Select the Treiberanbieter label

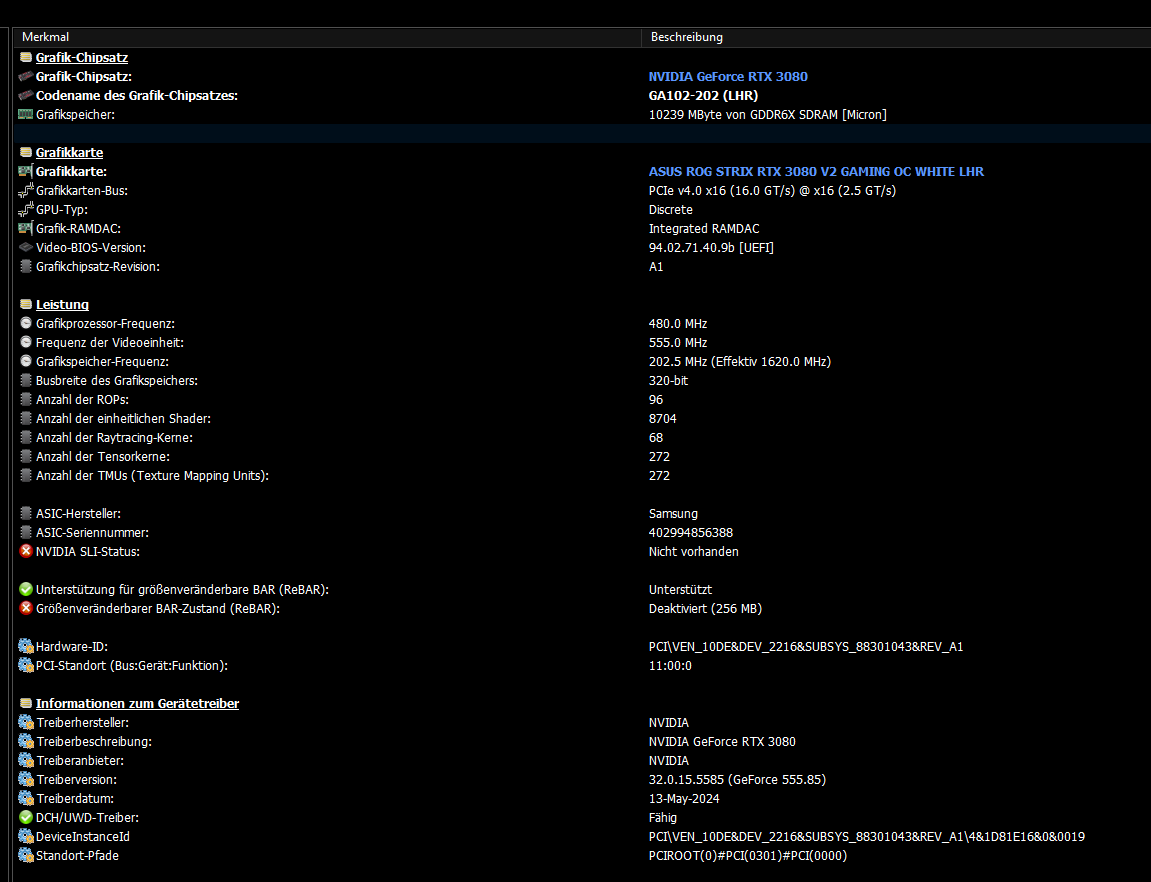pyautogui.click(x=80, y=761)
